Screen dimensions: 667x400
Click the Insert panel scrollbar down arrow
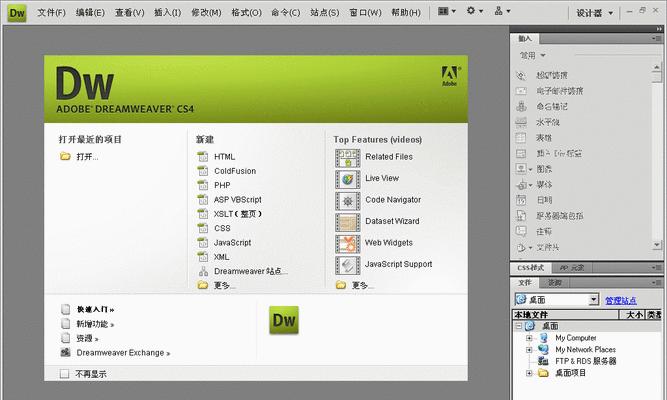coord(656,245)
